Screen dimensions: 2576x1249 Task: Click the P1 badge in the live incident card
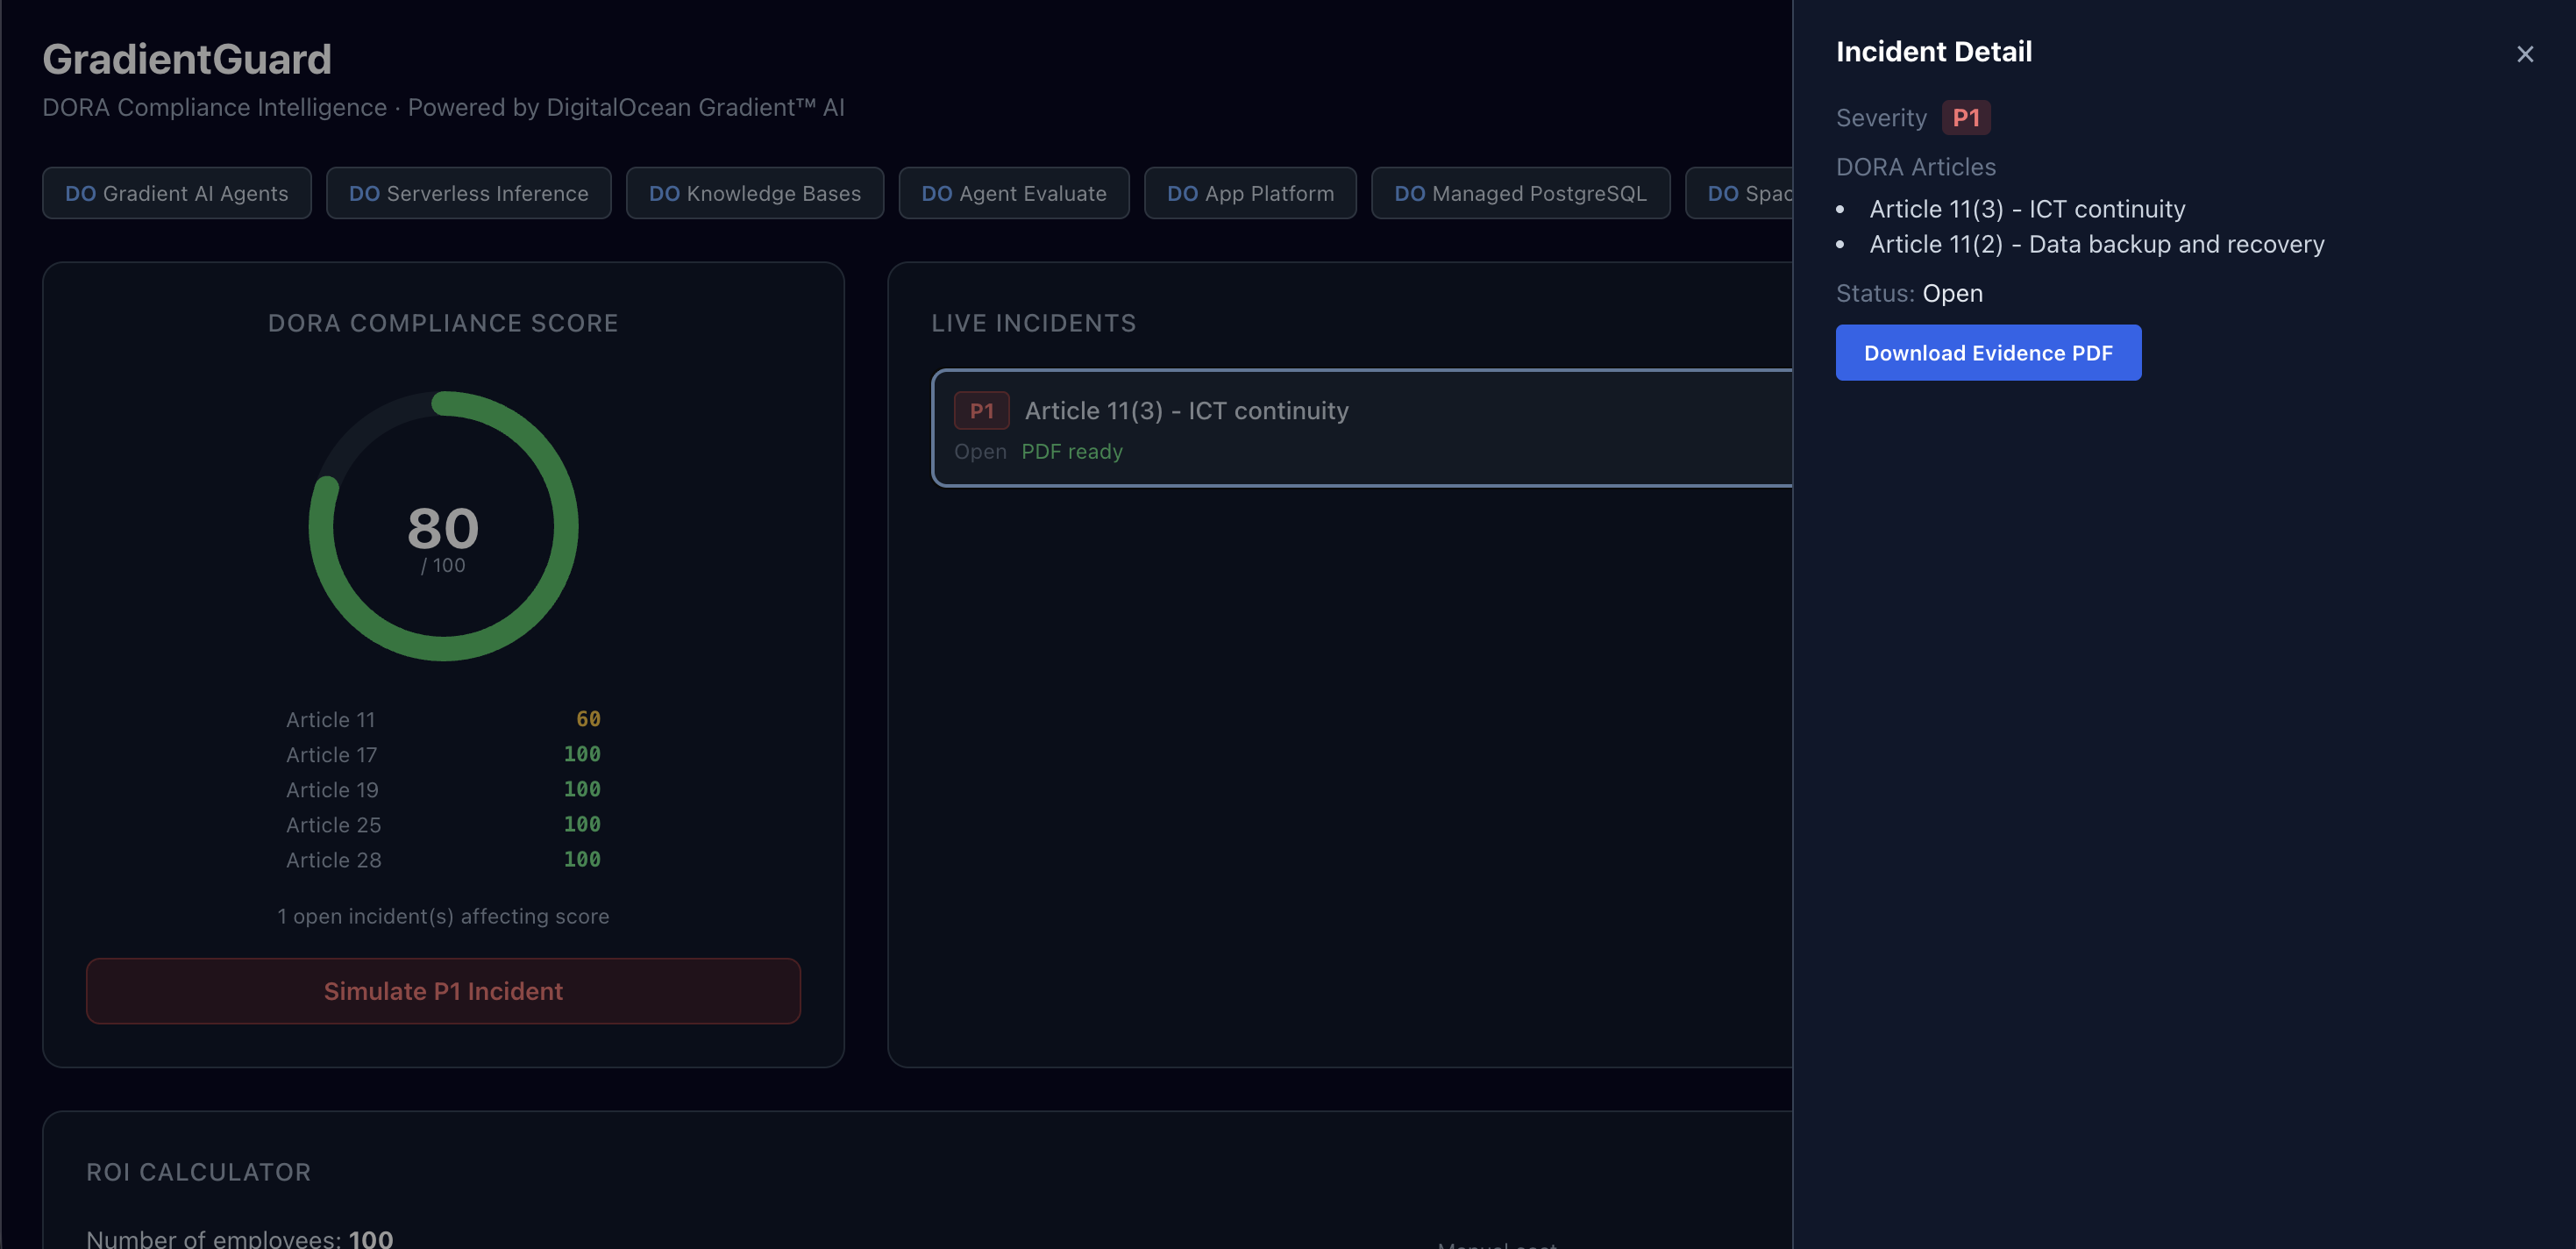click(x=981, y=411)
